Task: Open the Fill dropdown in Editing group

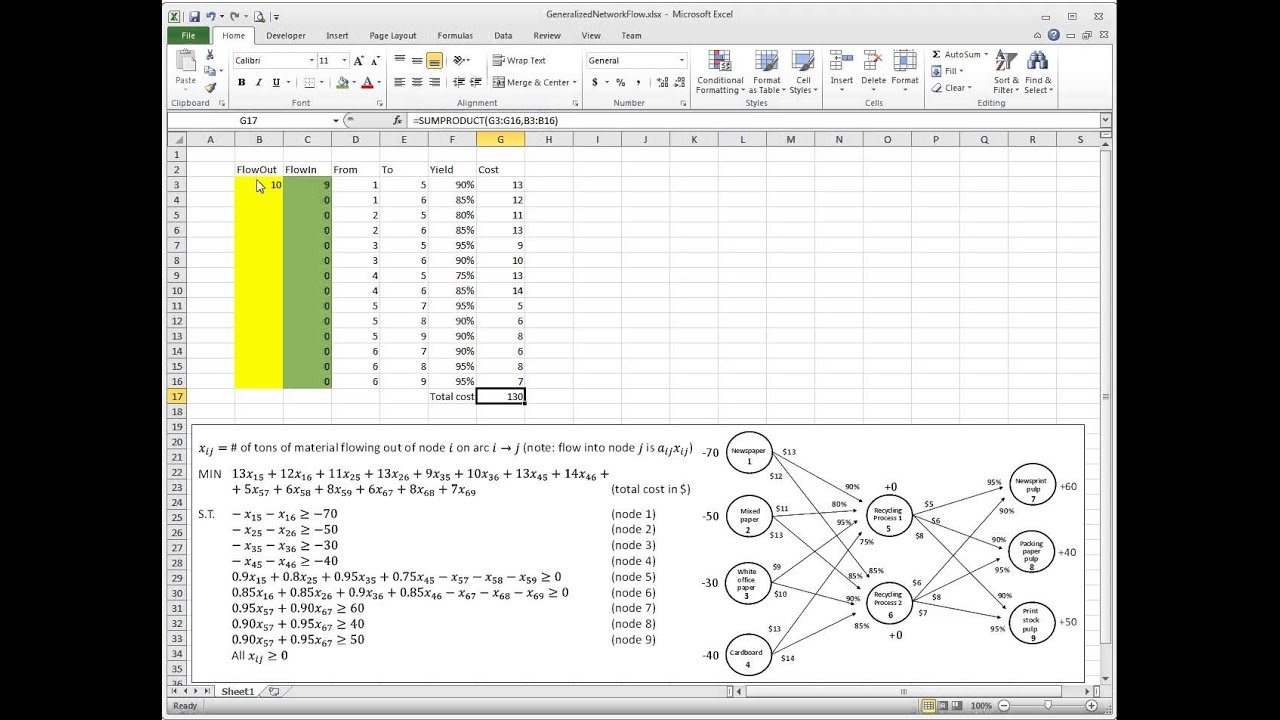Action: pos(949,71)
